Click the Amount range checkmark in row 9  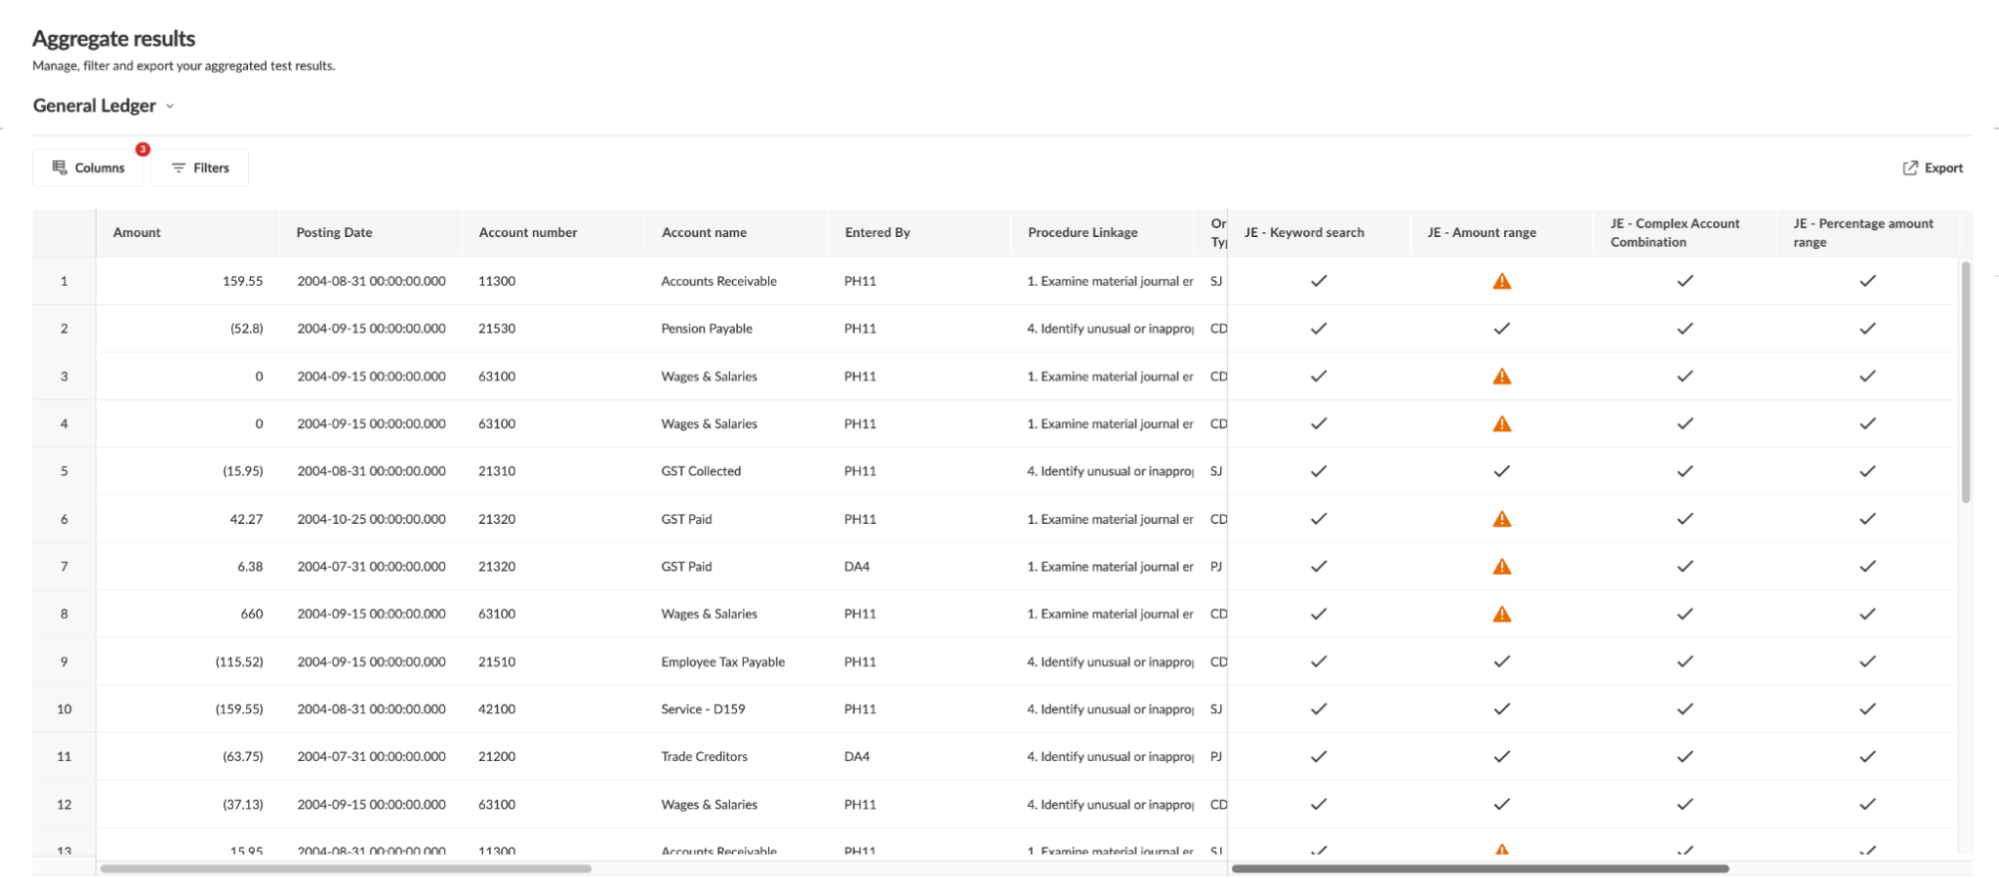(x=1501, y=662)
